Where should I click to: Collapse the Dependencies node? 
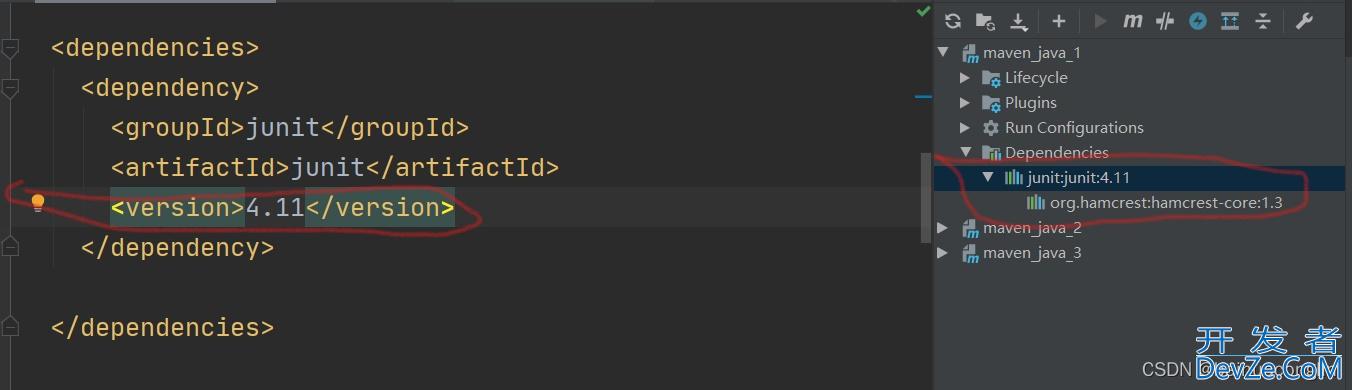pos(965,153)
